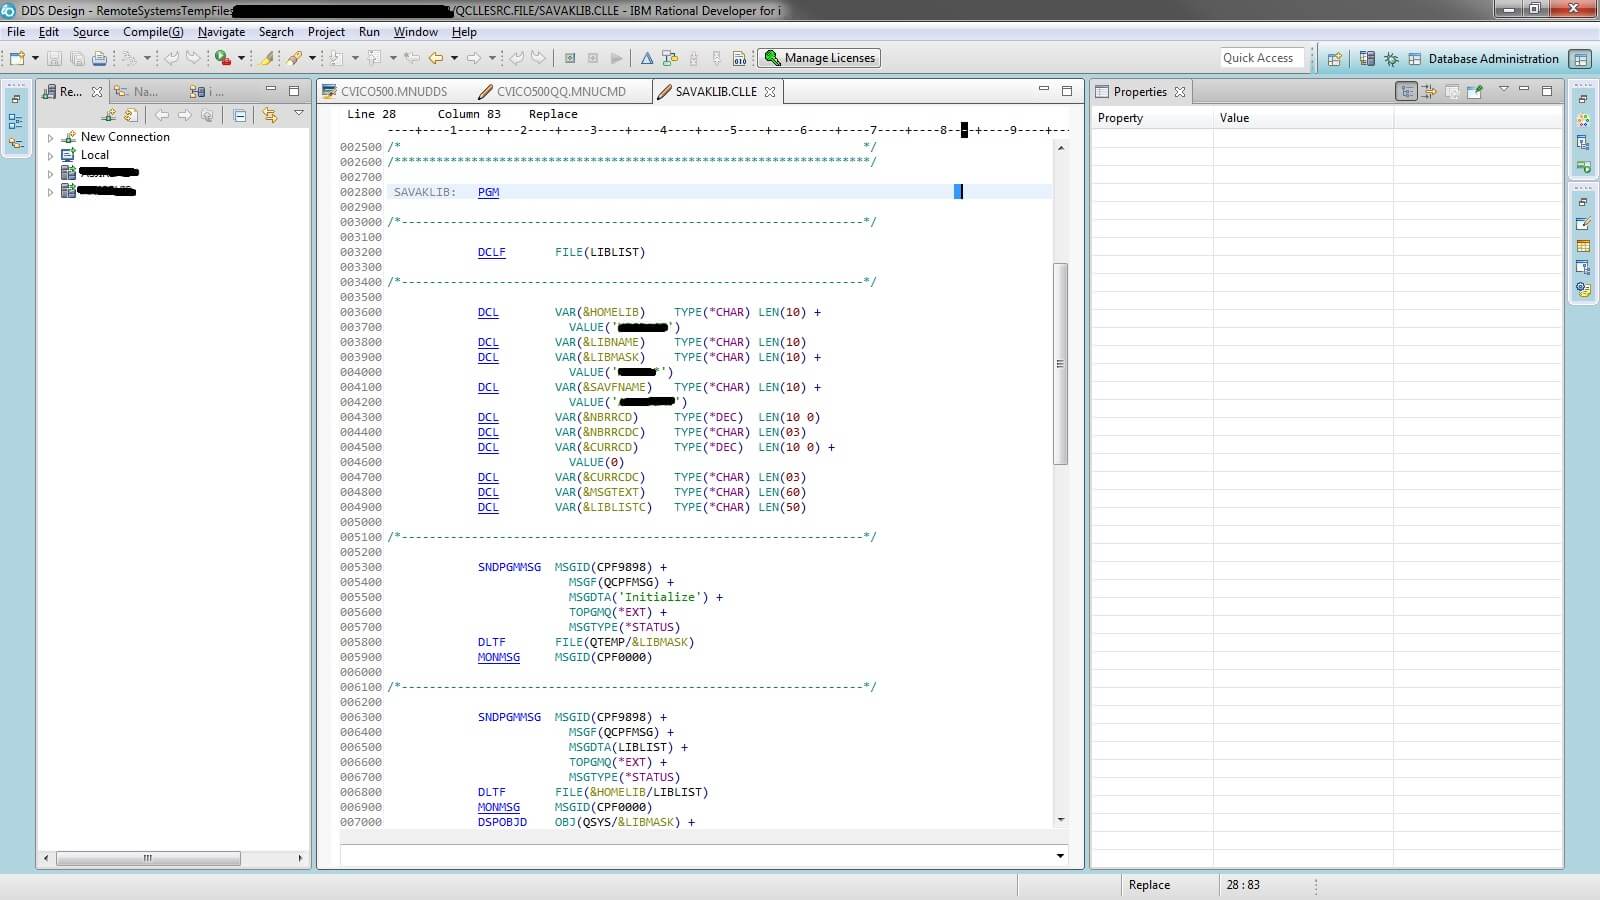This screenshot has height=900, width=1600.
Task: Open the Debug perspective icon
Action: click(x=1391, y=59)
